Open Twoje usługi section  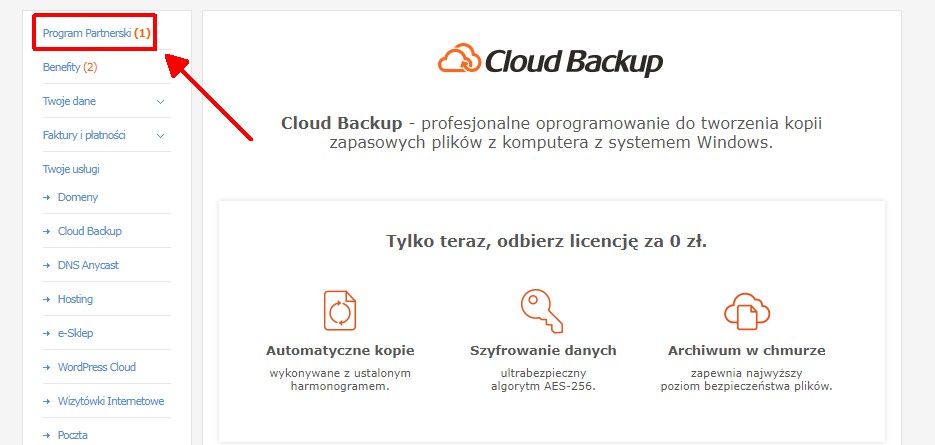[x=71, y=169]
